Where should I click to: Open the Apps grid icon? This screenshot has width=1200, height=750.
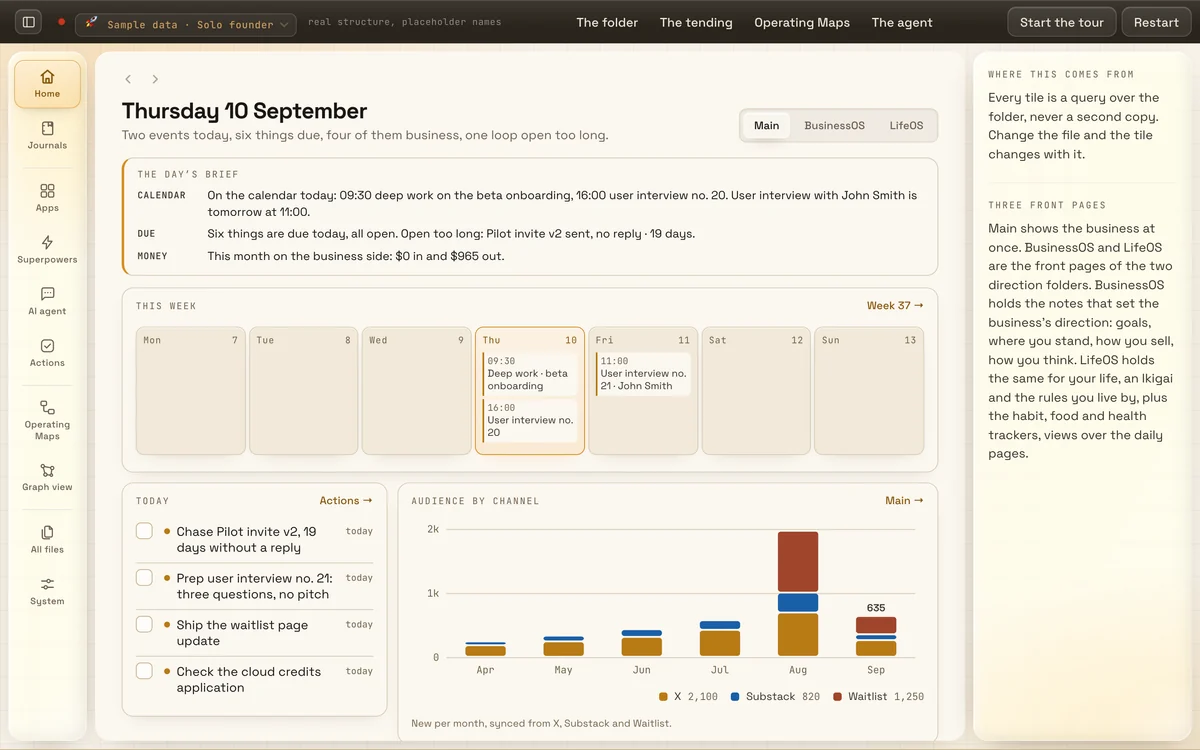coord(47,198)
